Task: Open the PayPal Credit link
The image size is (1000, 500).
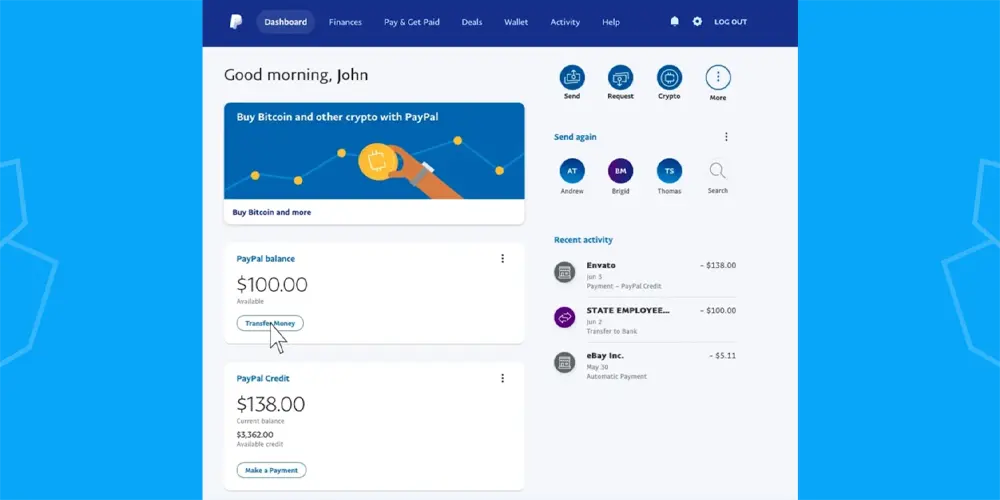Action: [263, 379]
